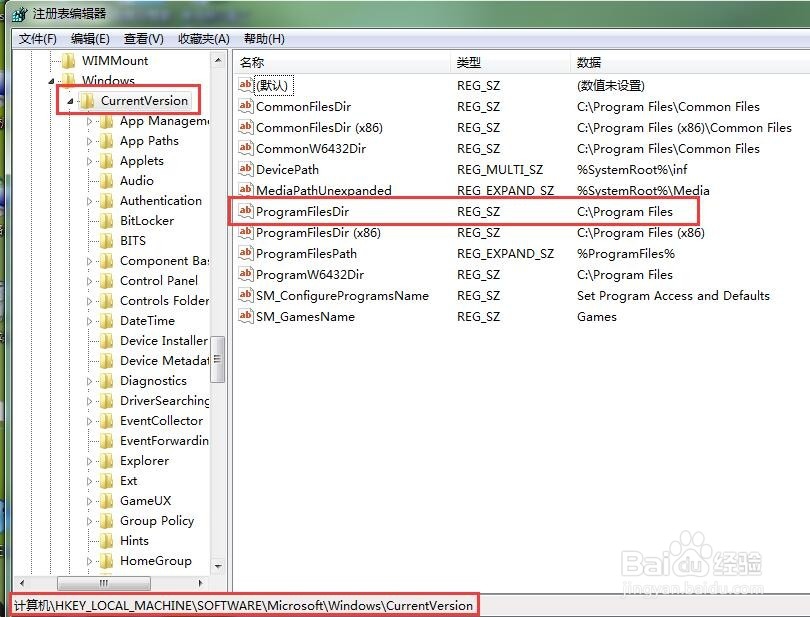Expand the App Paths tree node
810x617 pixels.
[89, 142]
